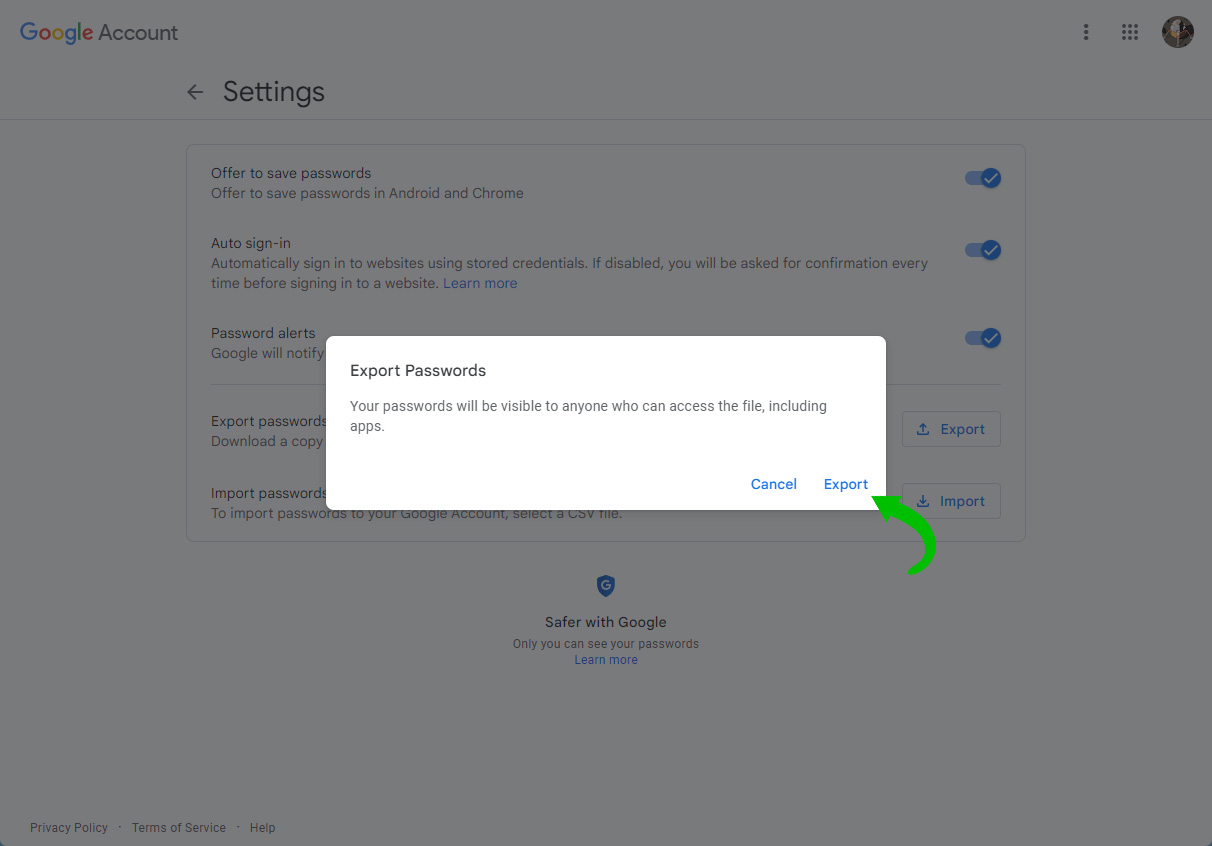Confirm Export in the dialog
This screenshot has height=846, width=1212.
click(846, 484)
